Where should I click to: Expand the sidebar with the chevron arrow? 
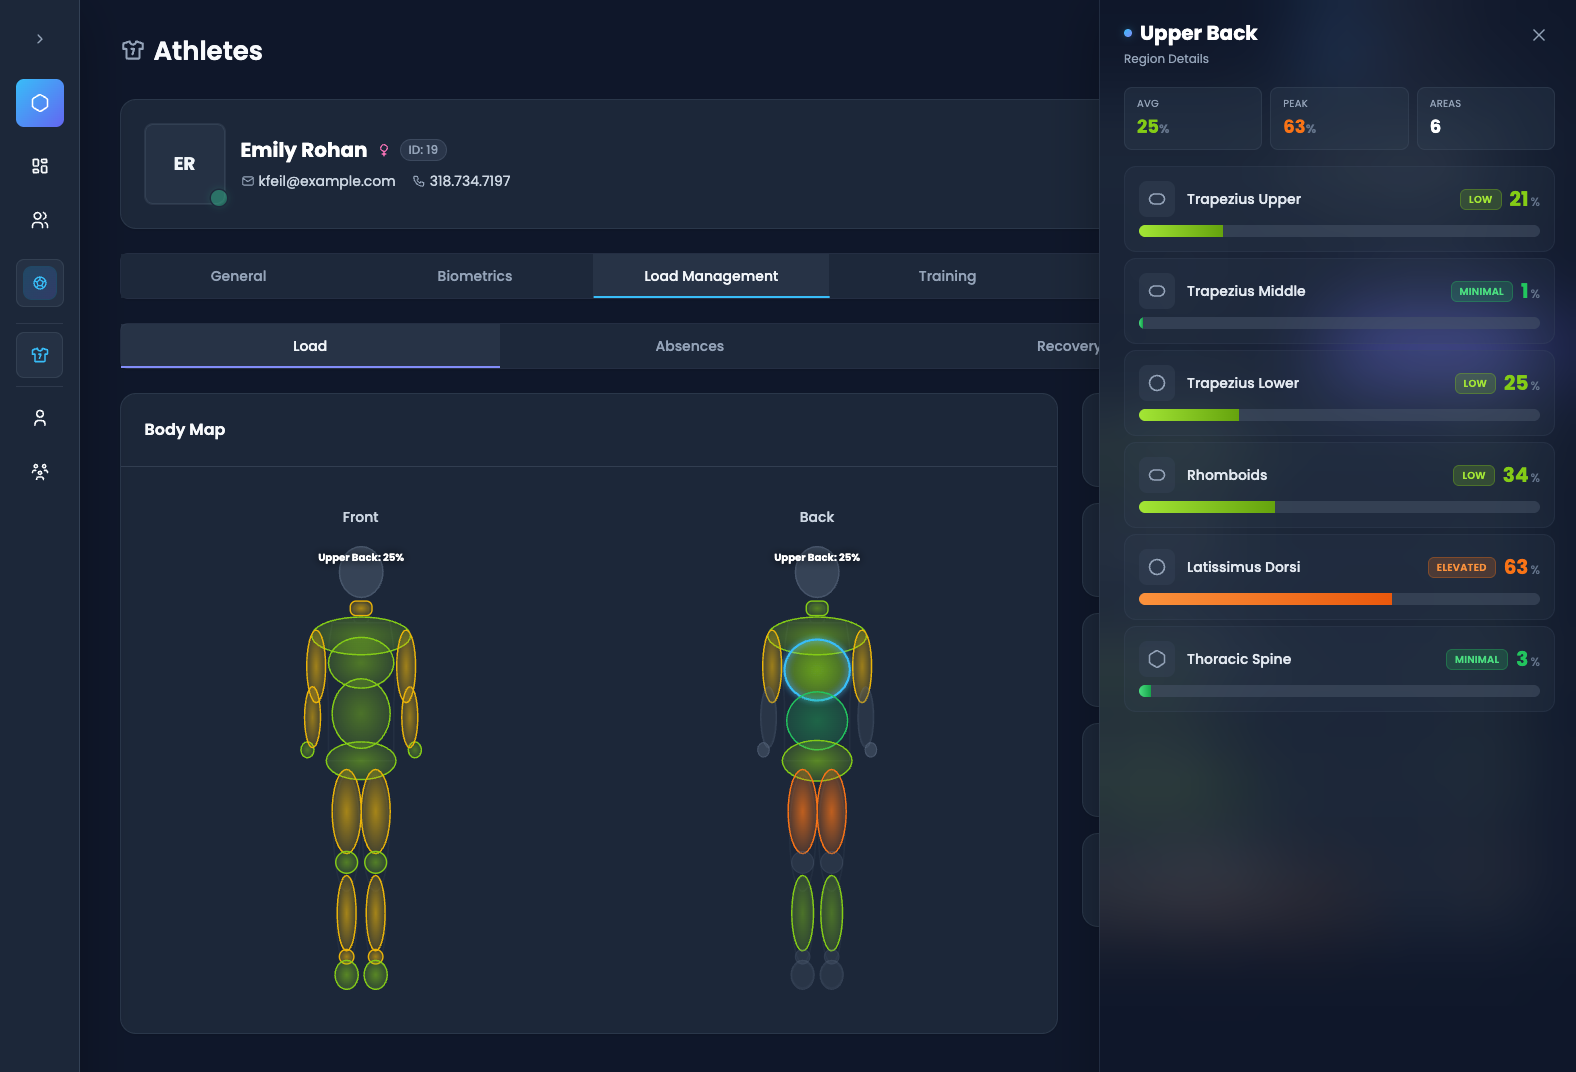point(40,39)
